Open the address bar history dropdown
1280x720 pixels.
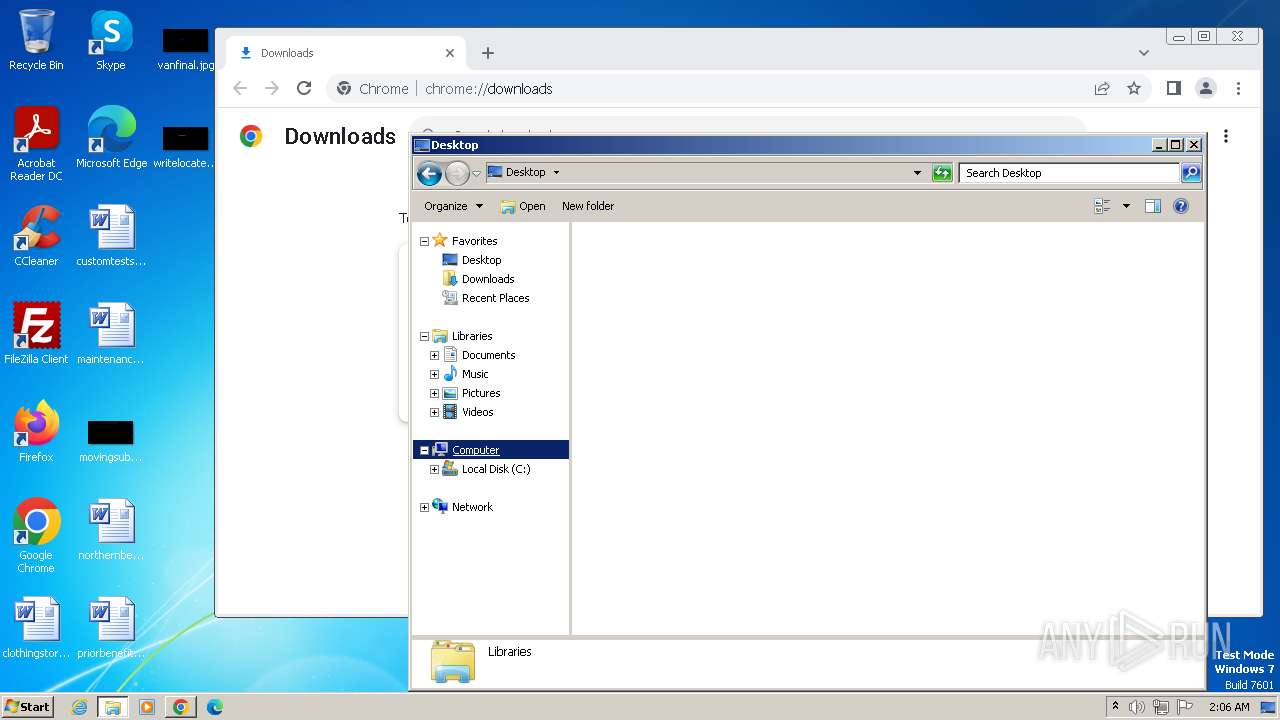pyautogui.click(x=917, y=173)
